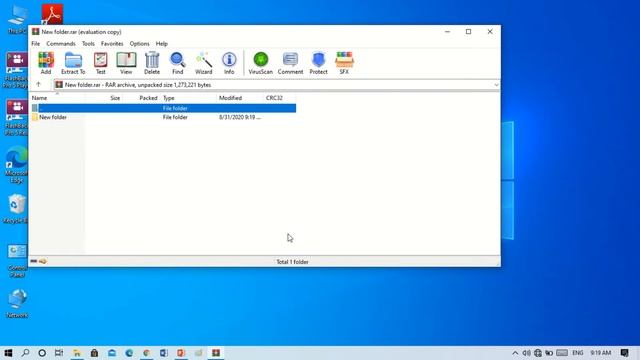Show archive Info

[229, 63]
